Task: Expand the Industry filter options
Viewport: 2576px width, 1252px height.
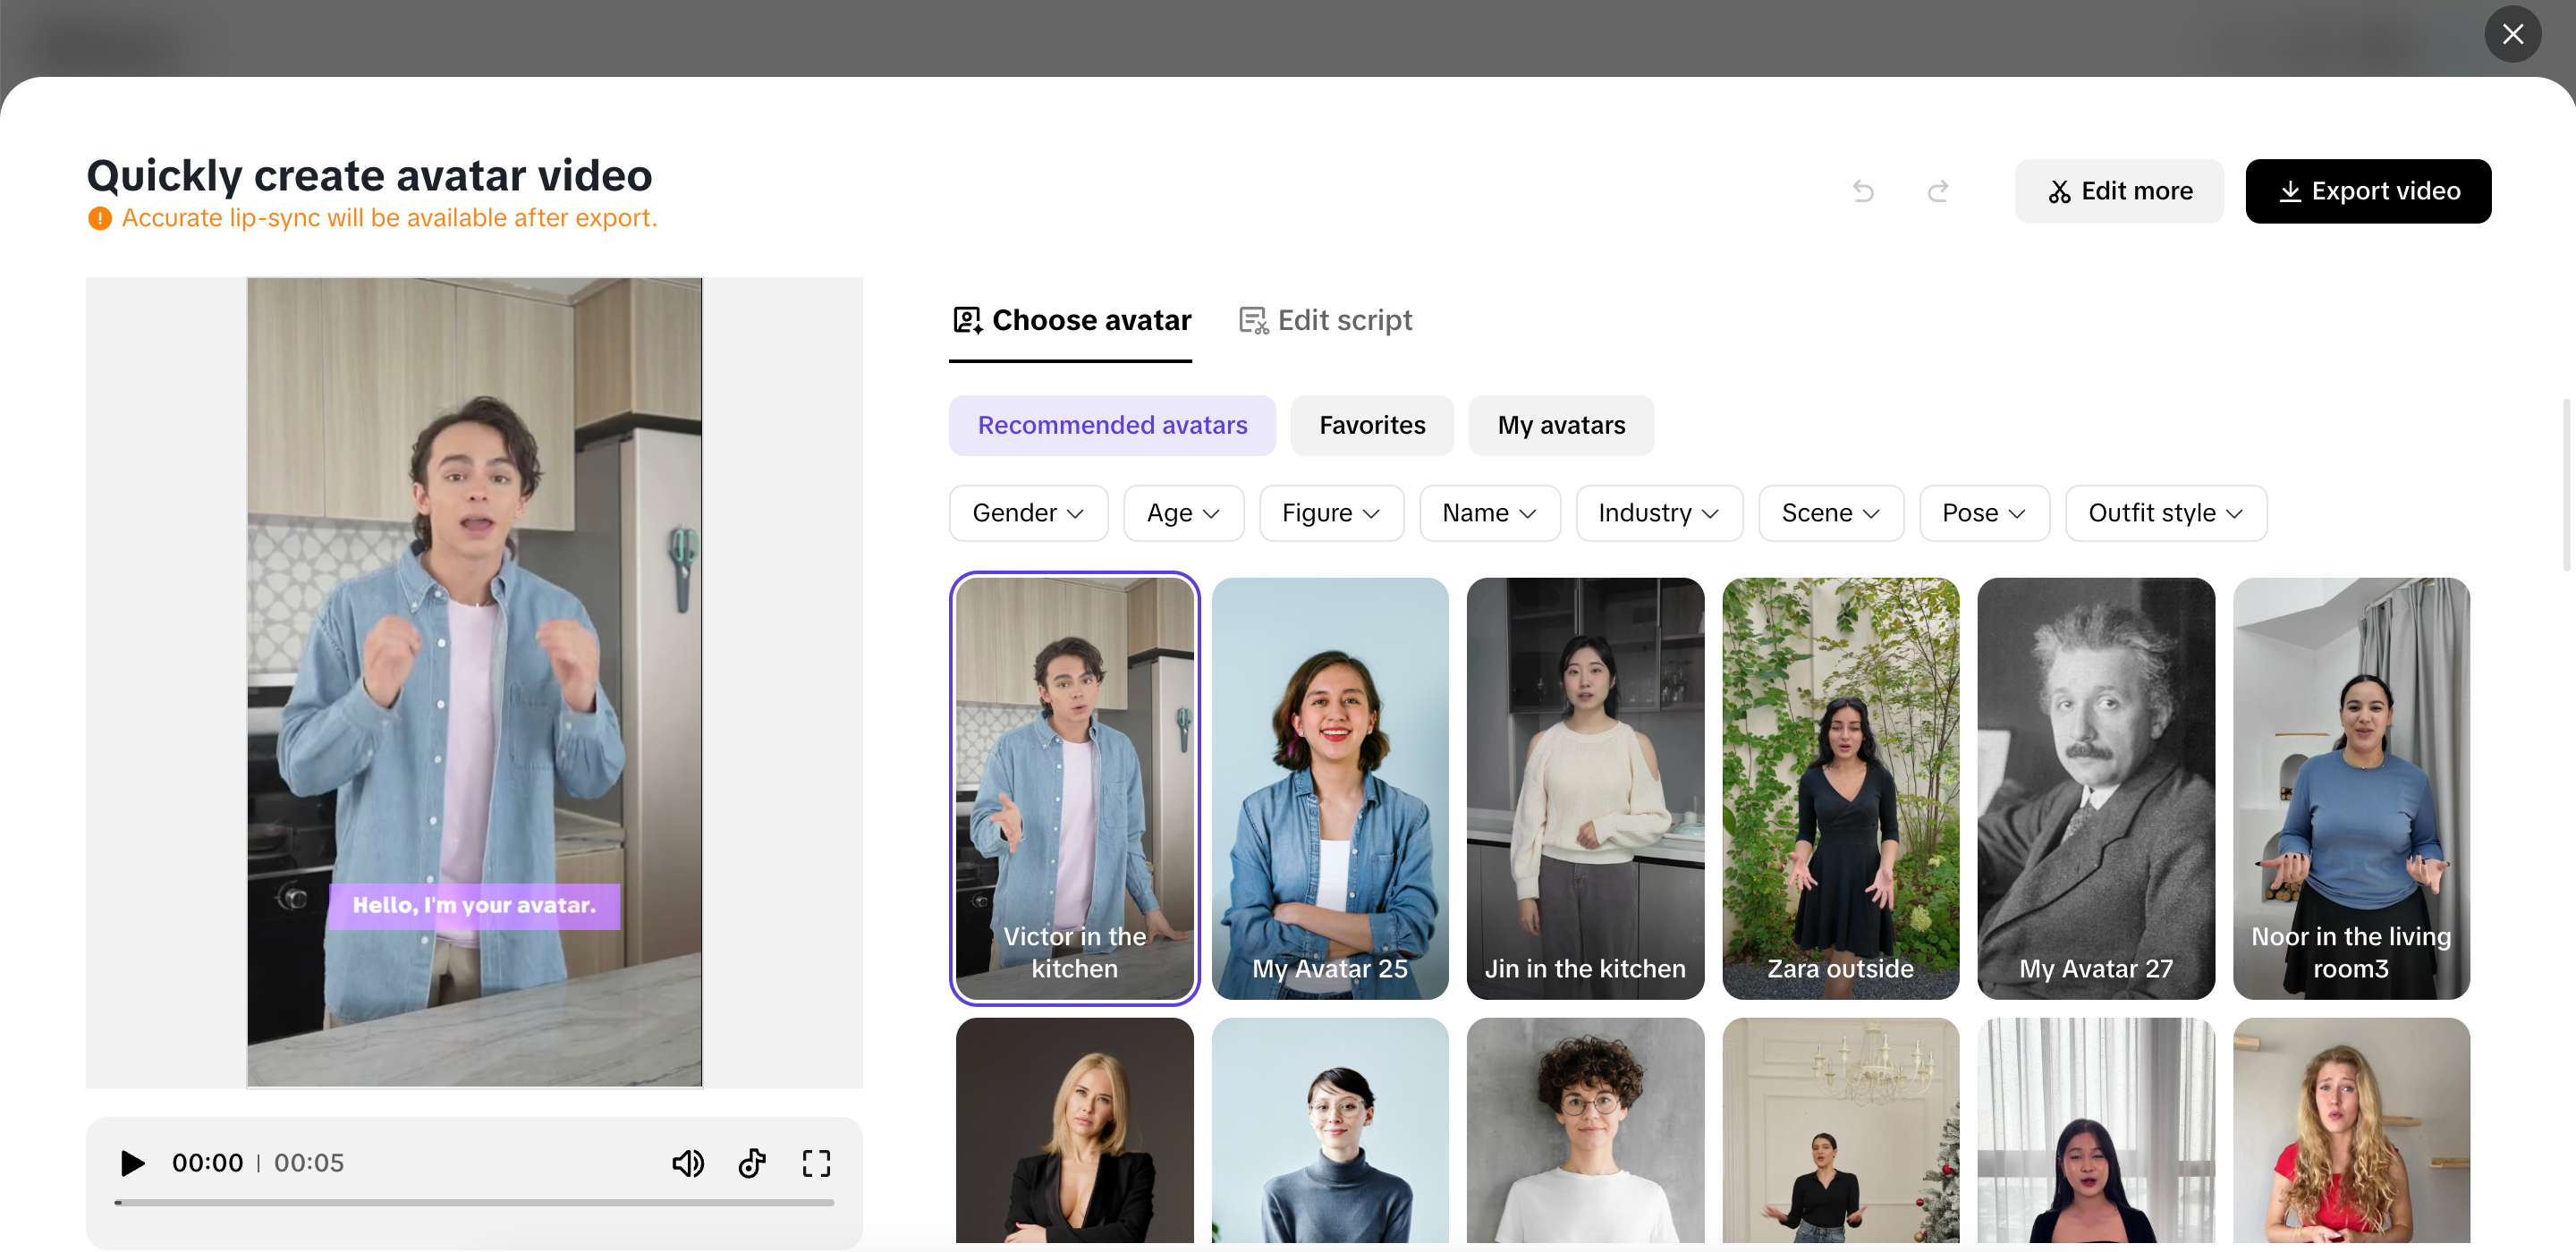Action: [x=1658, y=512]
